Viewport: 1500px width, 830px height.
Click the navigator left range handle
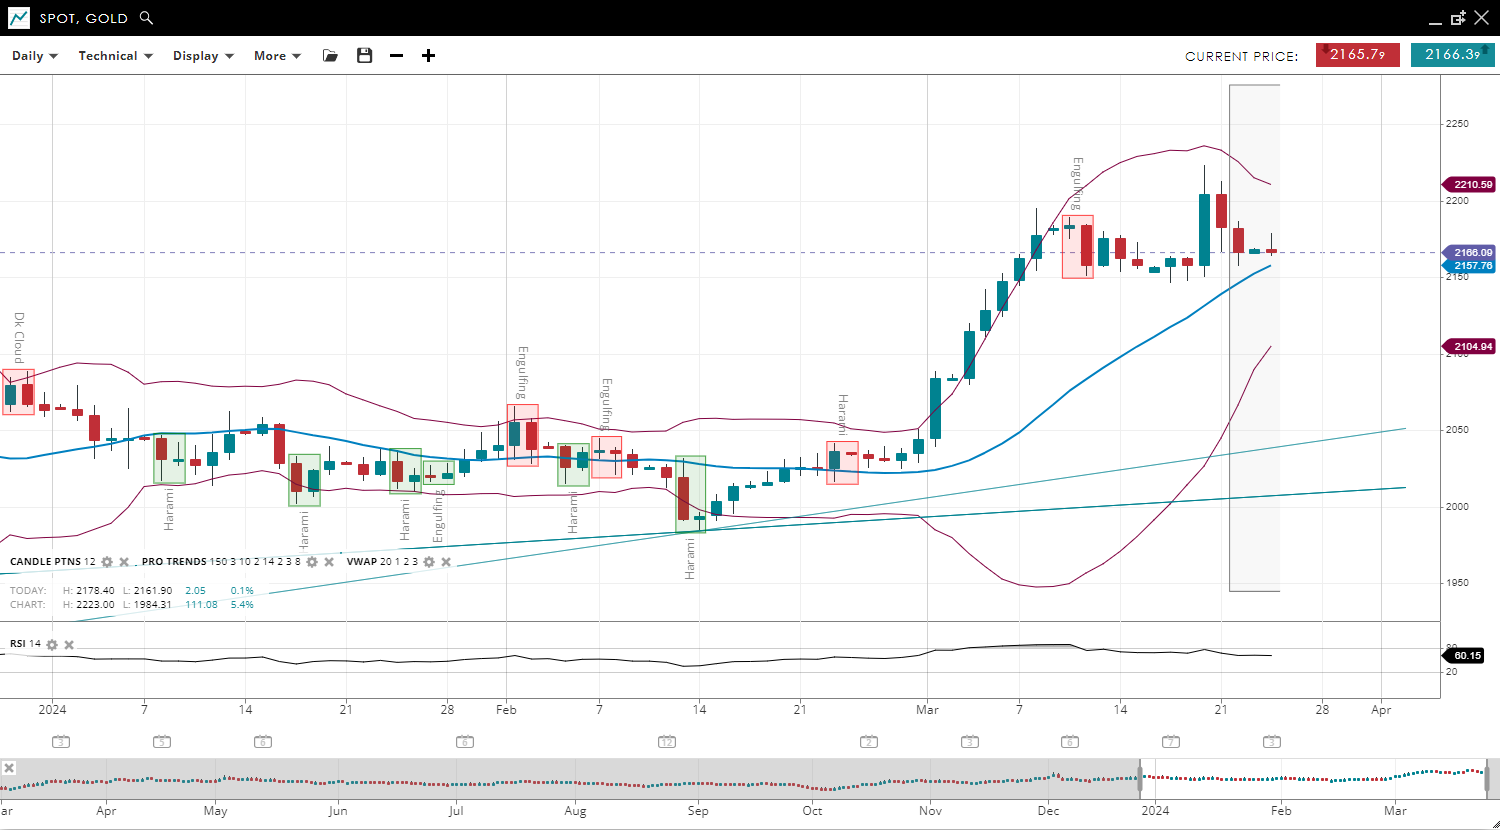(1139, 776)
